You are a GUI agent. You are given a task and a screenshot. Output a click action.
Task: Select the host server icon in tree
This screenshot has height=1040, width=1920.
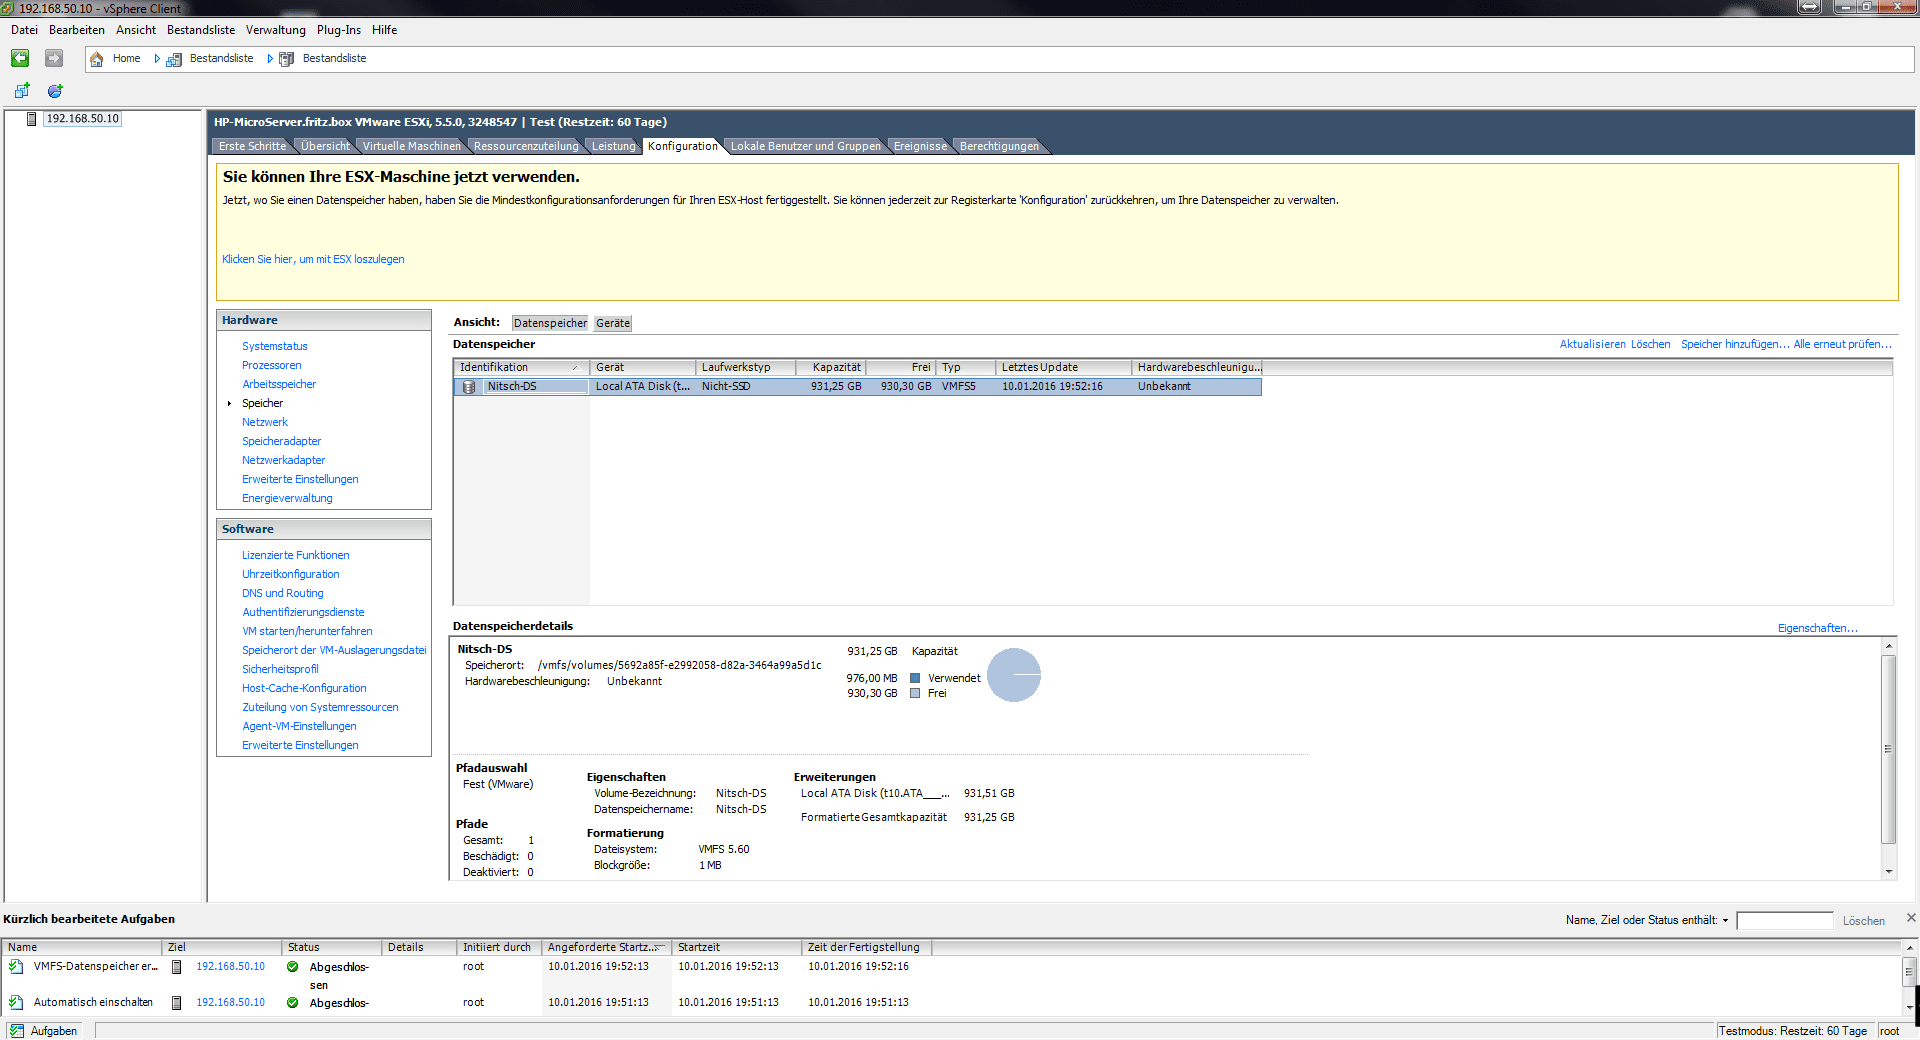coord(31,119)
